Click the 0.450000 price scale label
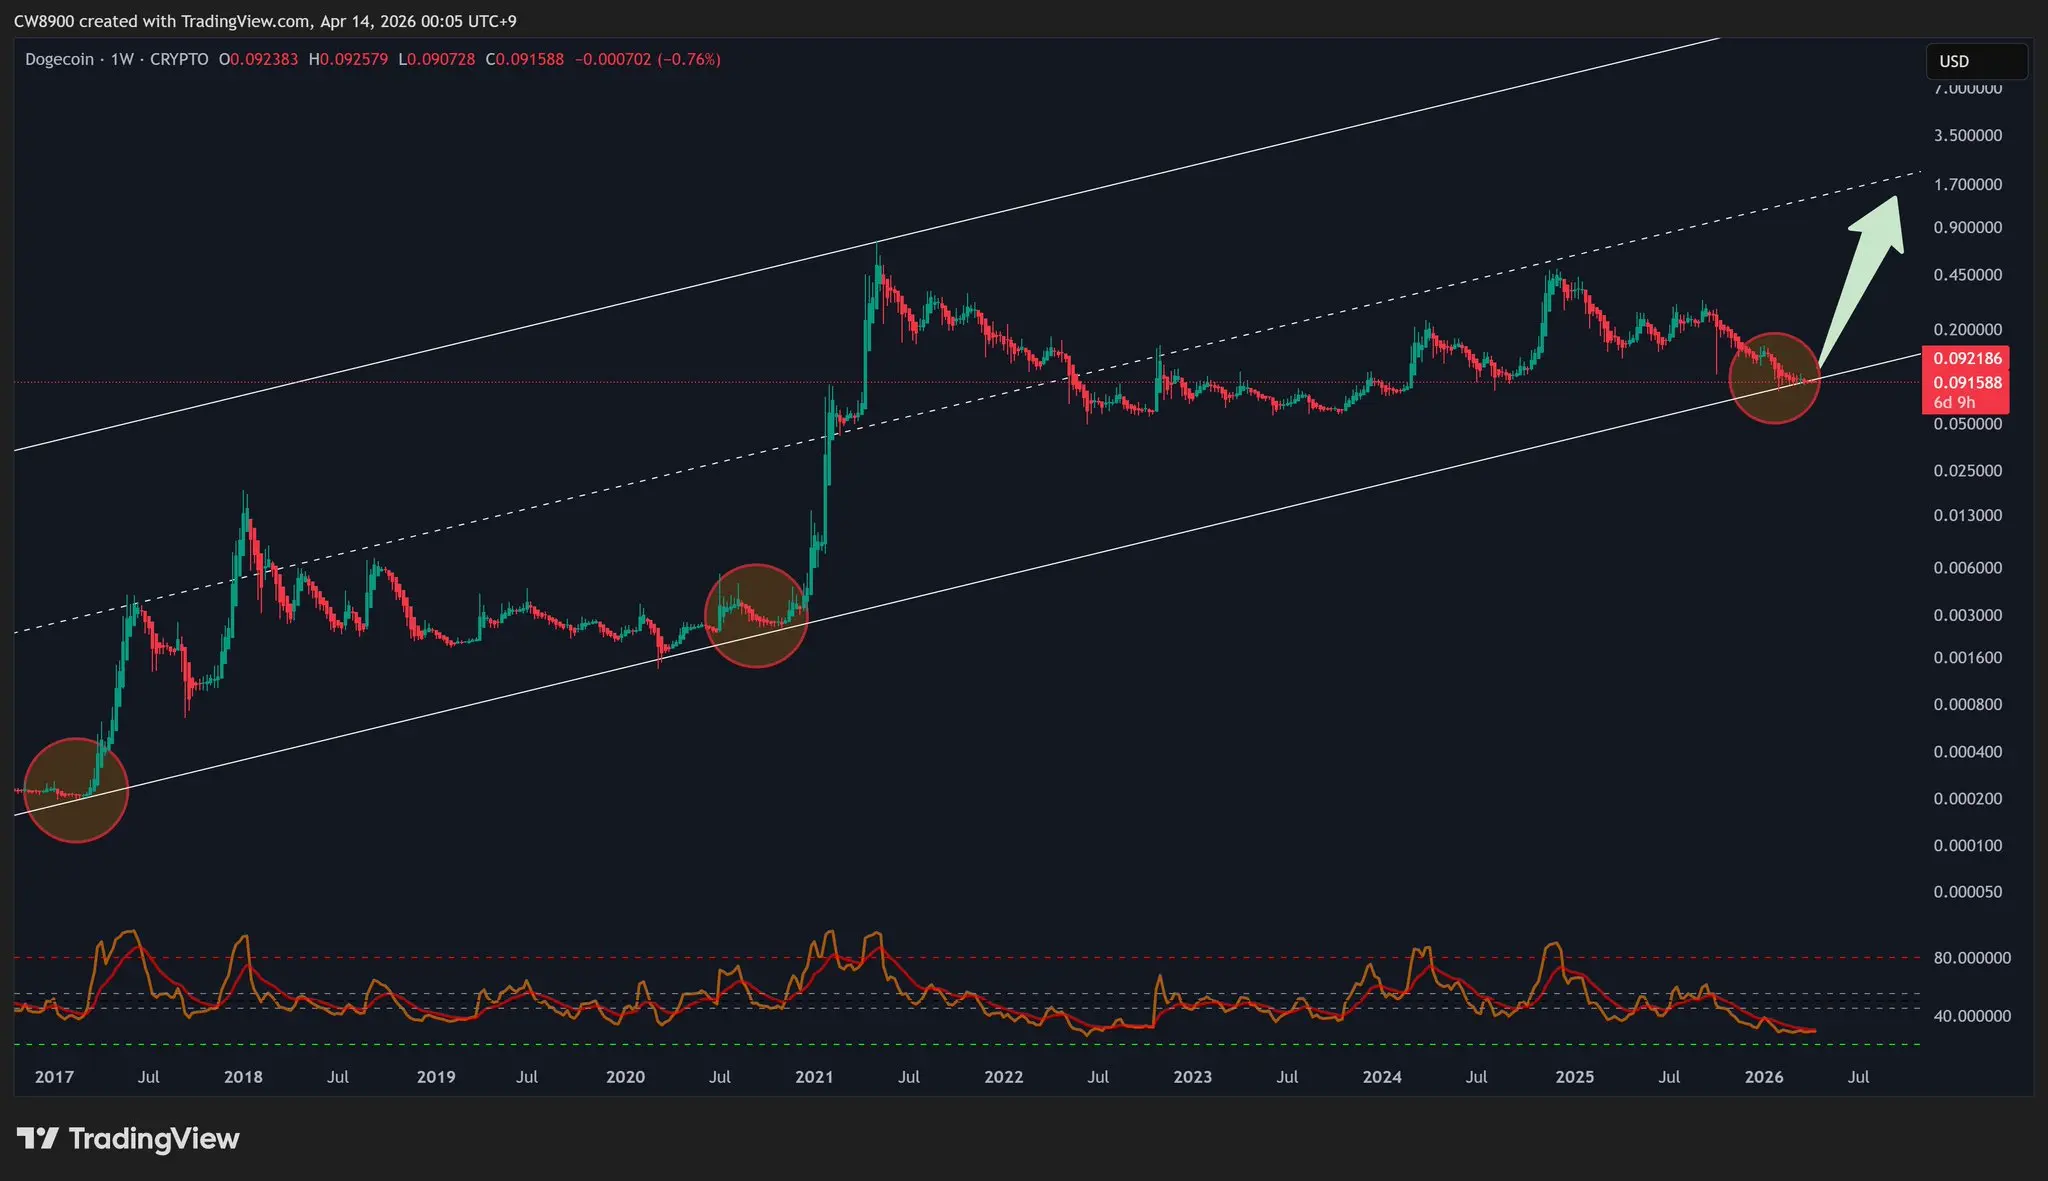This screenshot has width=2048, height=1181. coord(1967,275)
